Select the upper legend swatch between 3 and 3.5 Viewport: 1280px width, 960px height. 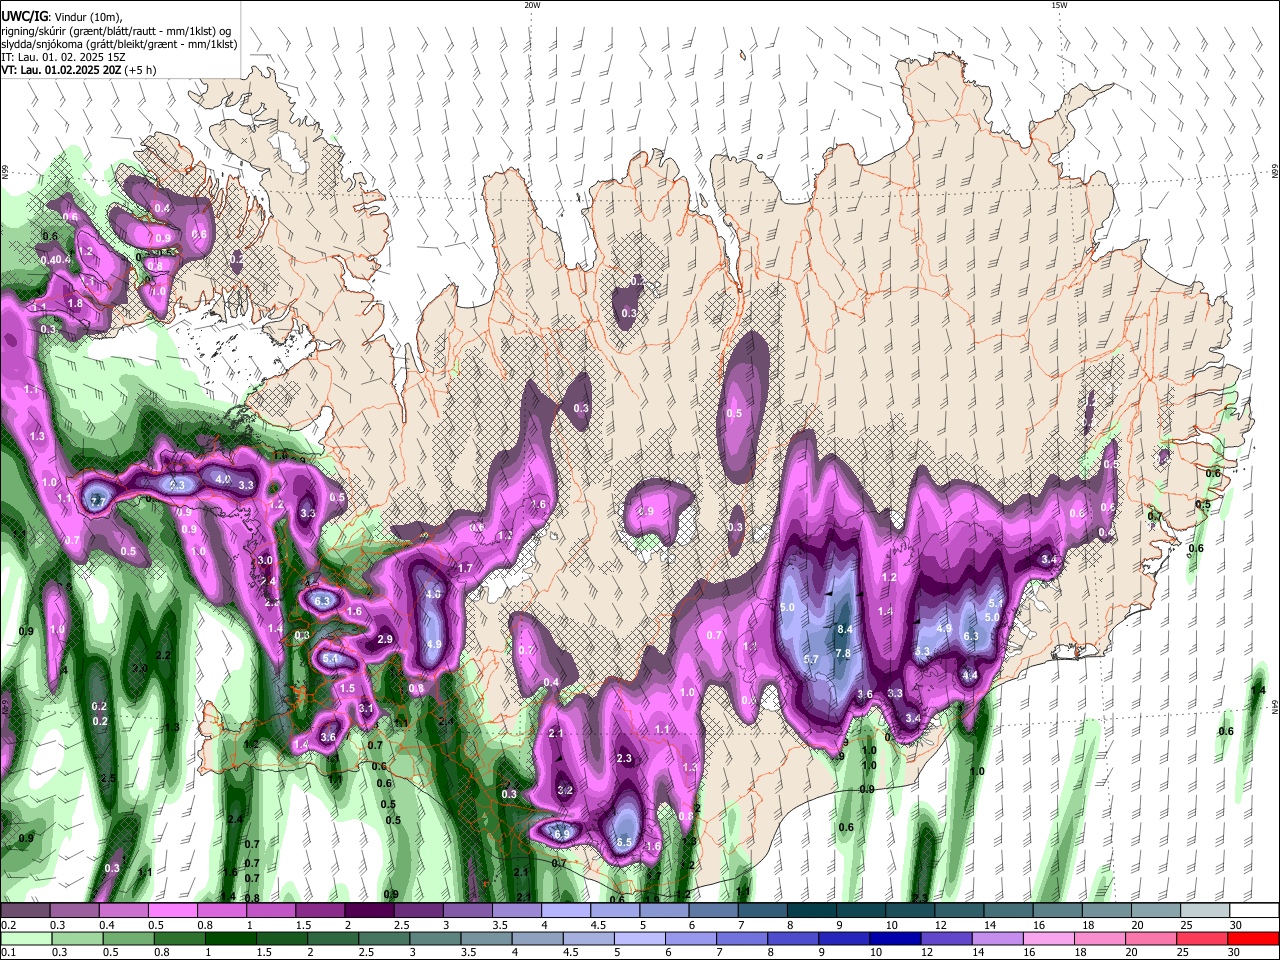467,911
